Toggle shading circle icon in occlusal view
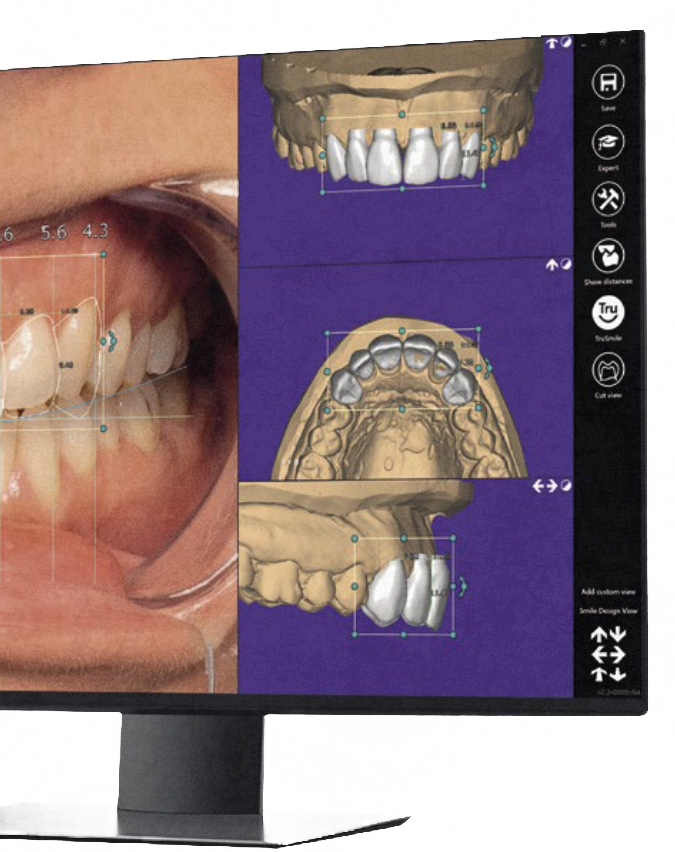The height and width of the screenshot is (852, 675). 565,264
